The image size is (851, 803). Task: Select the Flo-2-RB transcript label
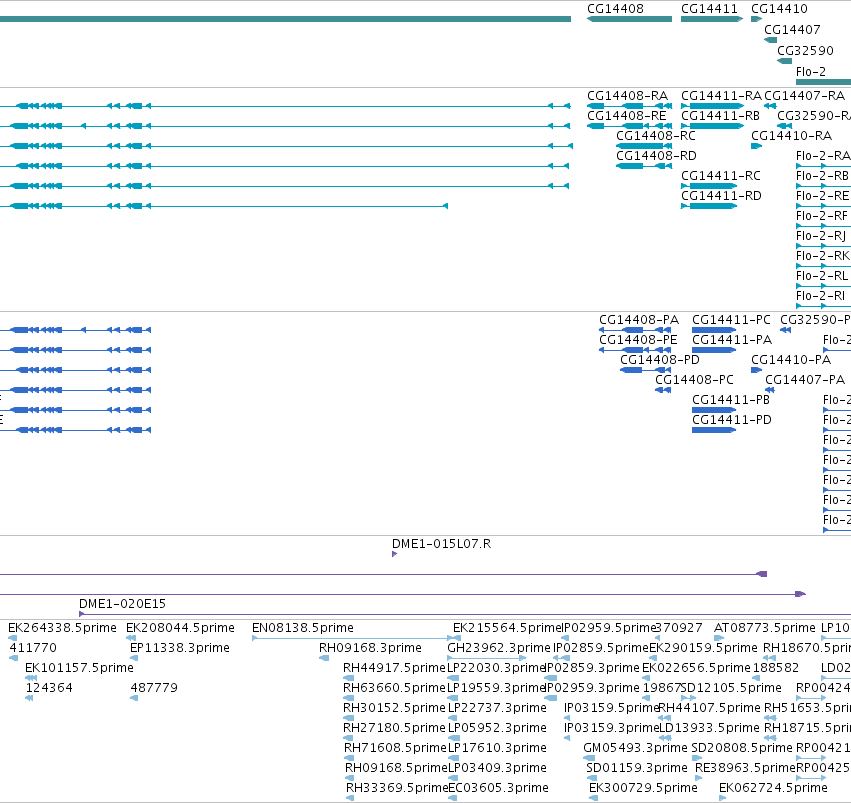pyautogui.click(x=822, y=176)
